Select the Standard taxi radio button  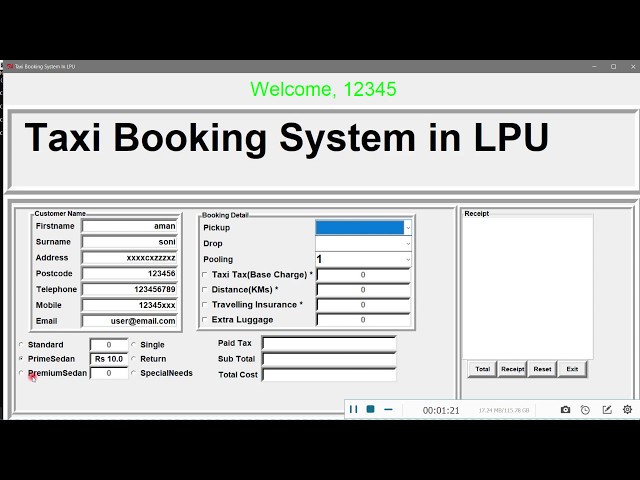pos(21,344)
